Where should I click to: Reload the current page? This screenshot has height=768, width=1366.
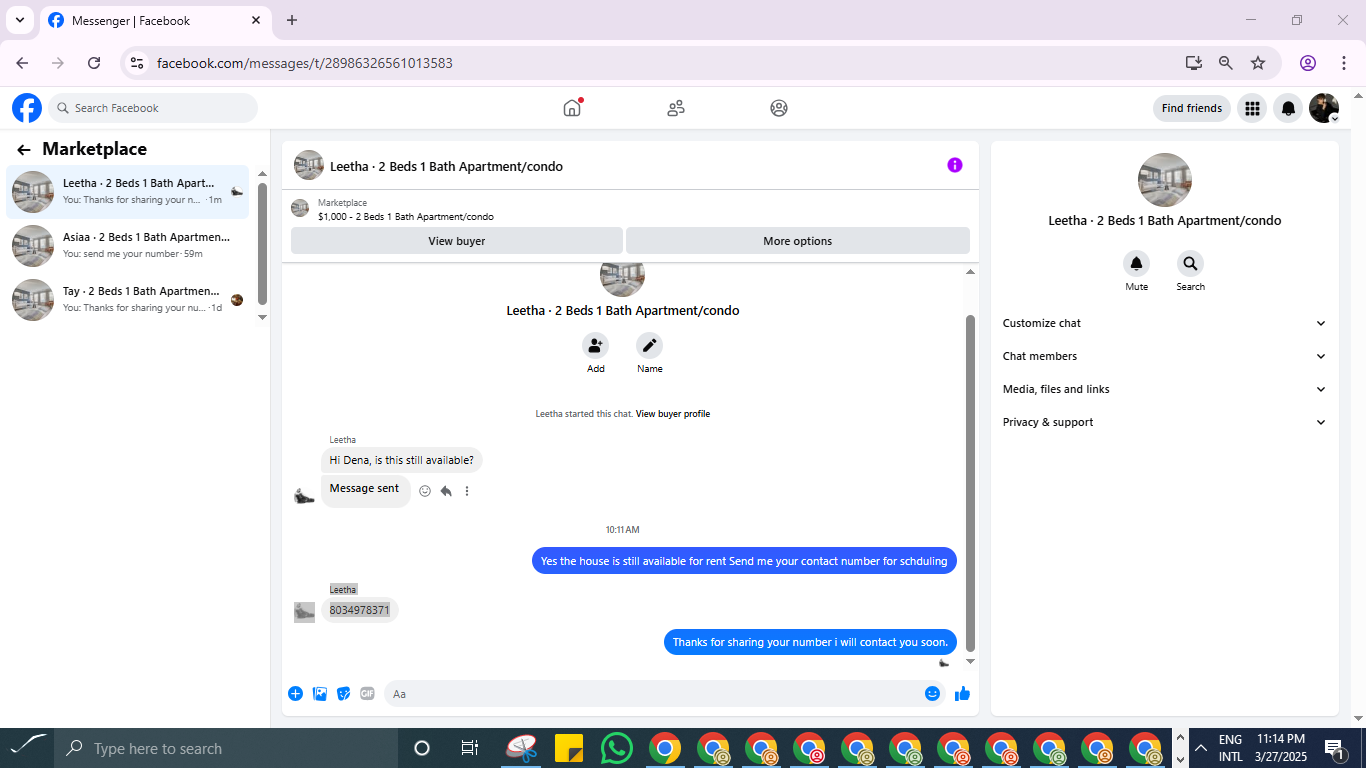coord(94,63)
